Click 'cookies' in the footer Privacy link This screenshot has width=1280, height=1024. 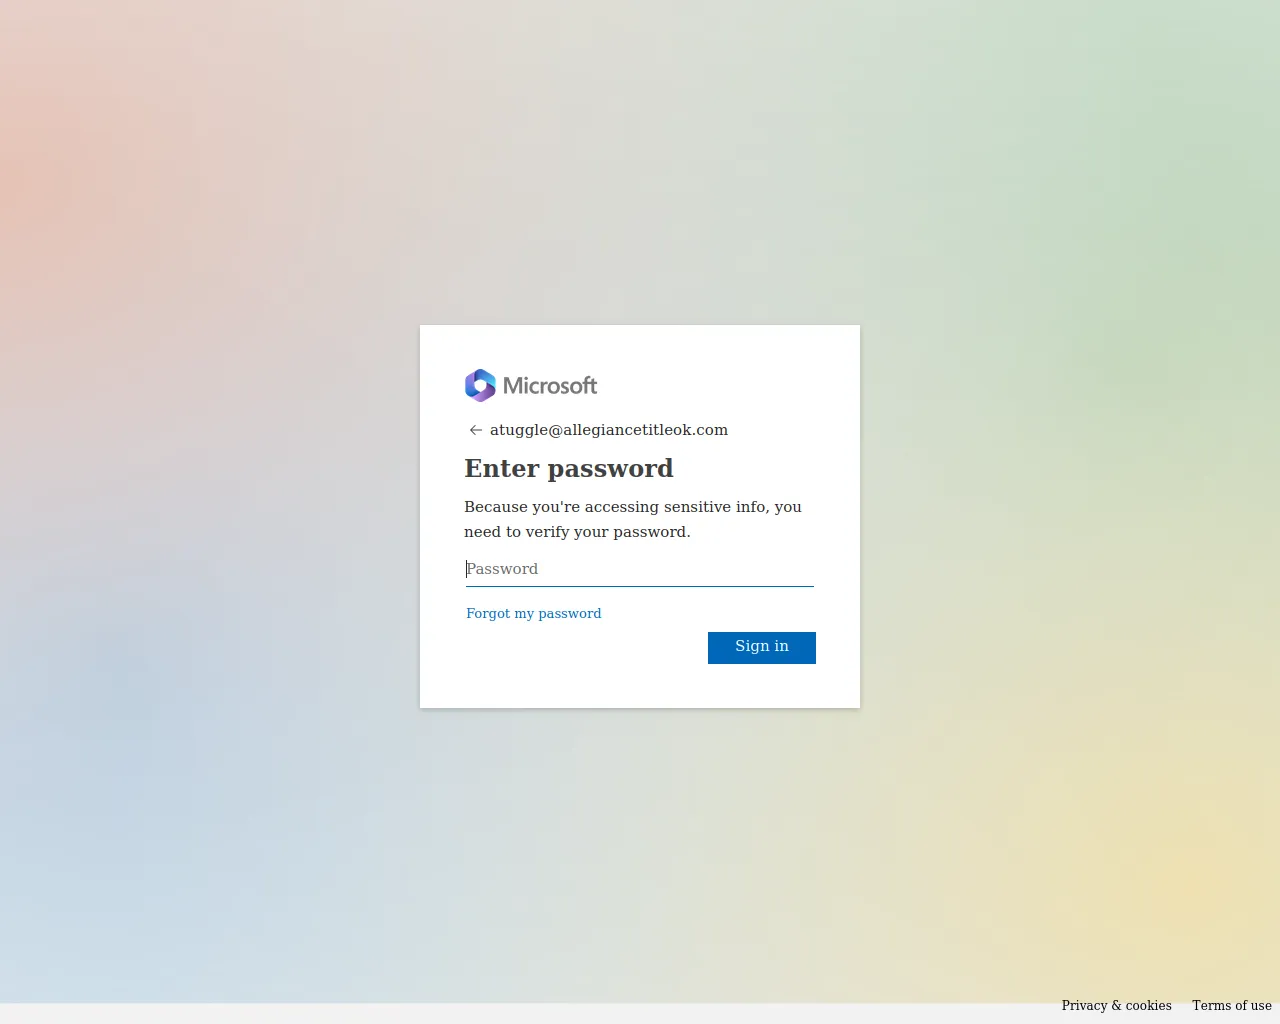1149,1005
